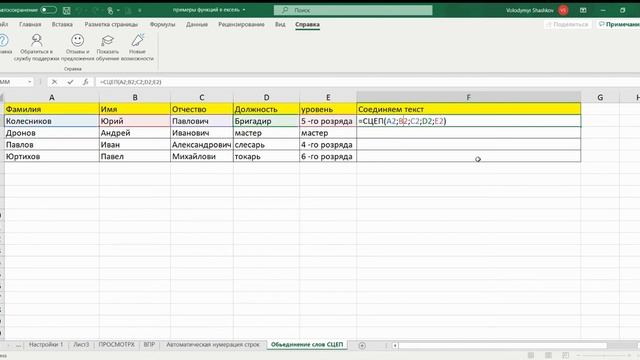
Task: Click the add new sheet plus icon
Action: tap(362, 346)
